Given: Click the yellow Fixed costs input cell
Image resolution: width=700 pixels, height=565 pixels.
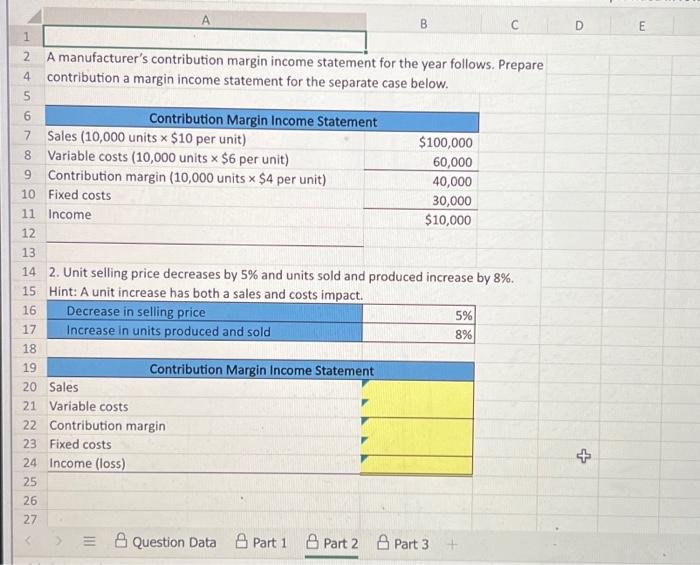Looking at the screenshot, I should tap(417, 446).
